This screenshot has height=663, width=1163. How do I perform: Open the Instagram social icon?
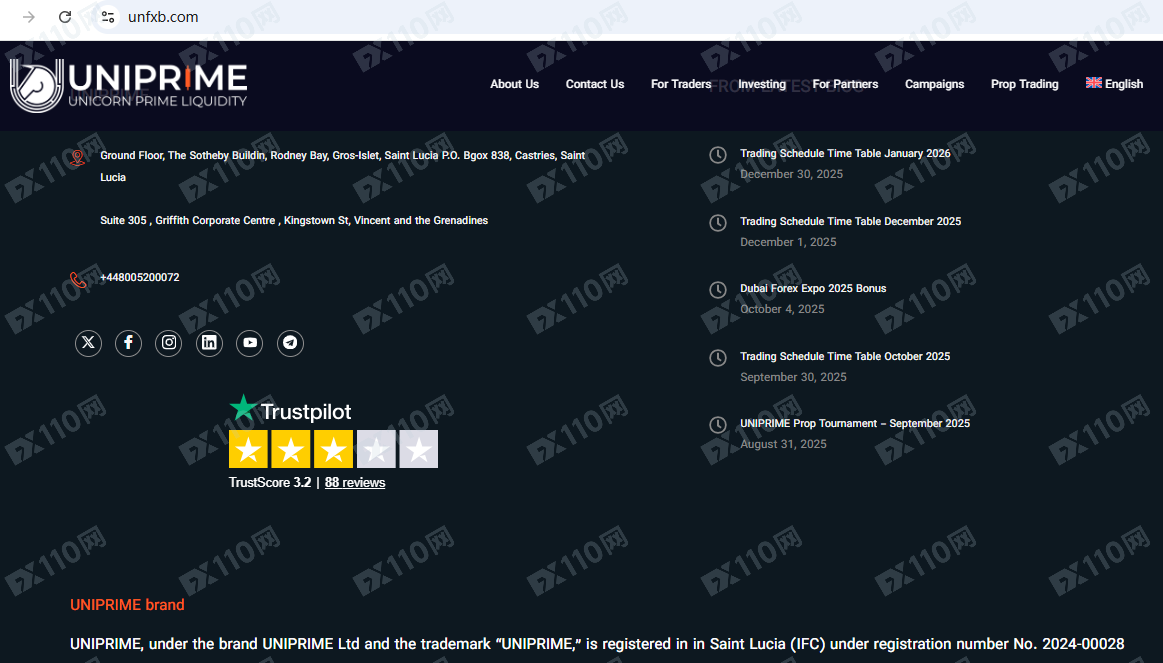point(169,343)
